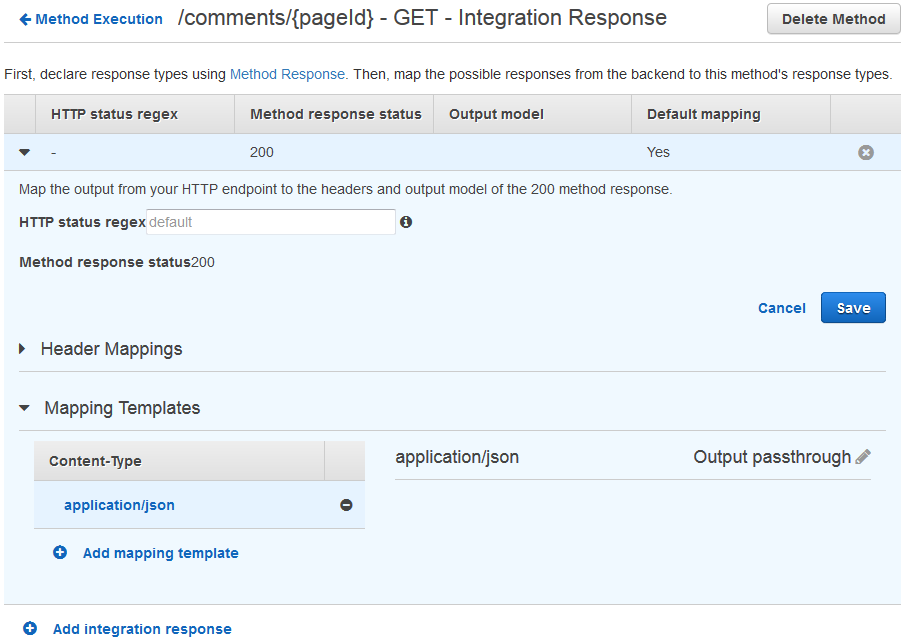Click the info icon beside regex field
This screenshot has width=912, height=641.
coord(406,222)
